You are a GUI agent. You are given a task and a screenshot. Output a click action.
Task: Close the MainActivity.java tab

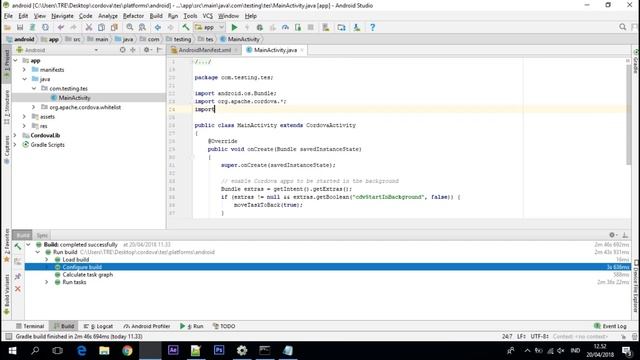tap(302, 50)
